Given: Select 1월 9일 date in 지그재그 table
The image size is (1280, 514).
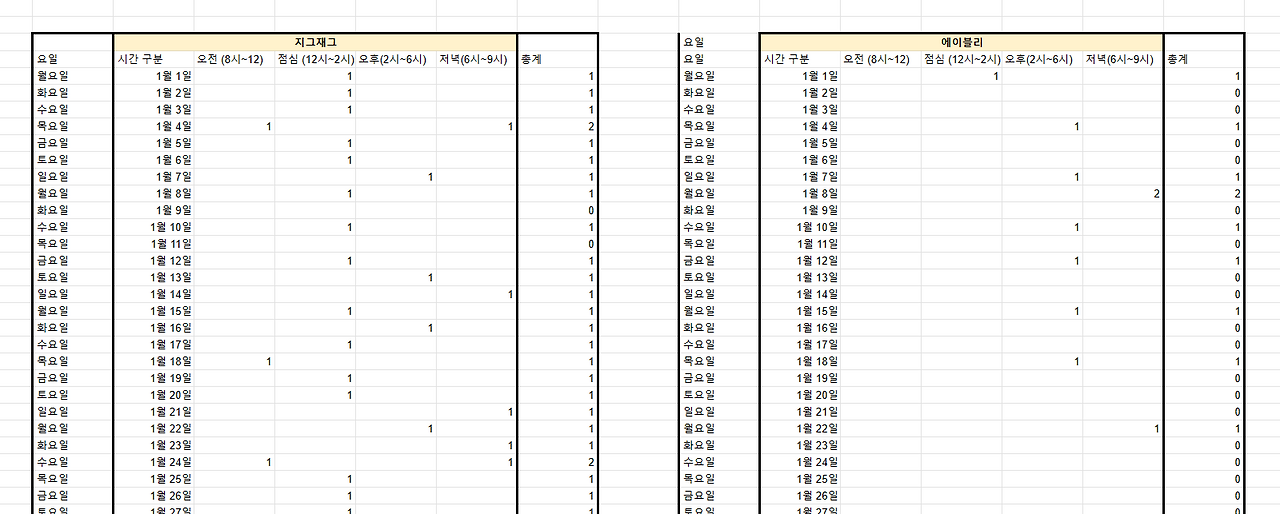Looking at the screenshot, I should [174, 210].
